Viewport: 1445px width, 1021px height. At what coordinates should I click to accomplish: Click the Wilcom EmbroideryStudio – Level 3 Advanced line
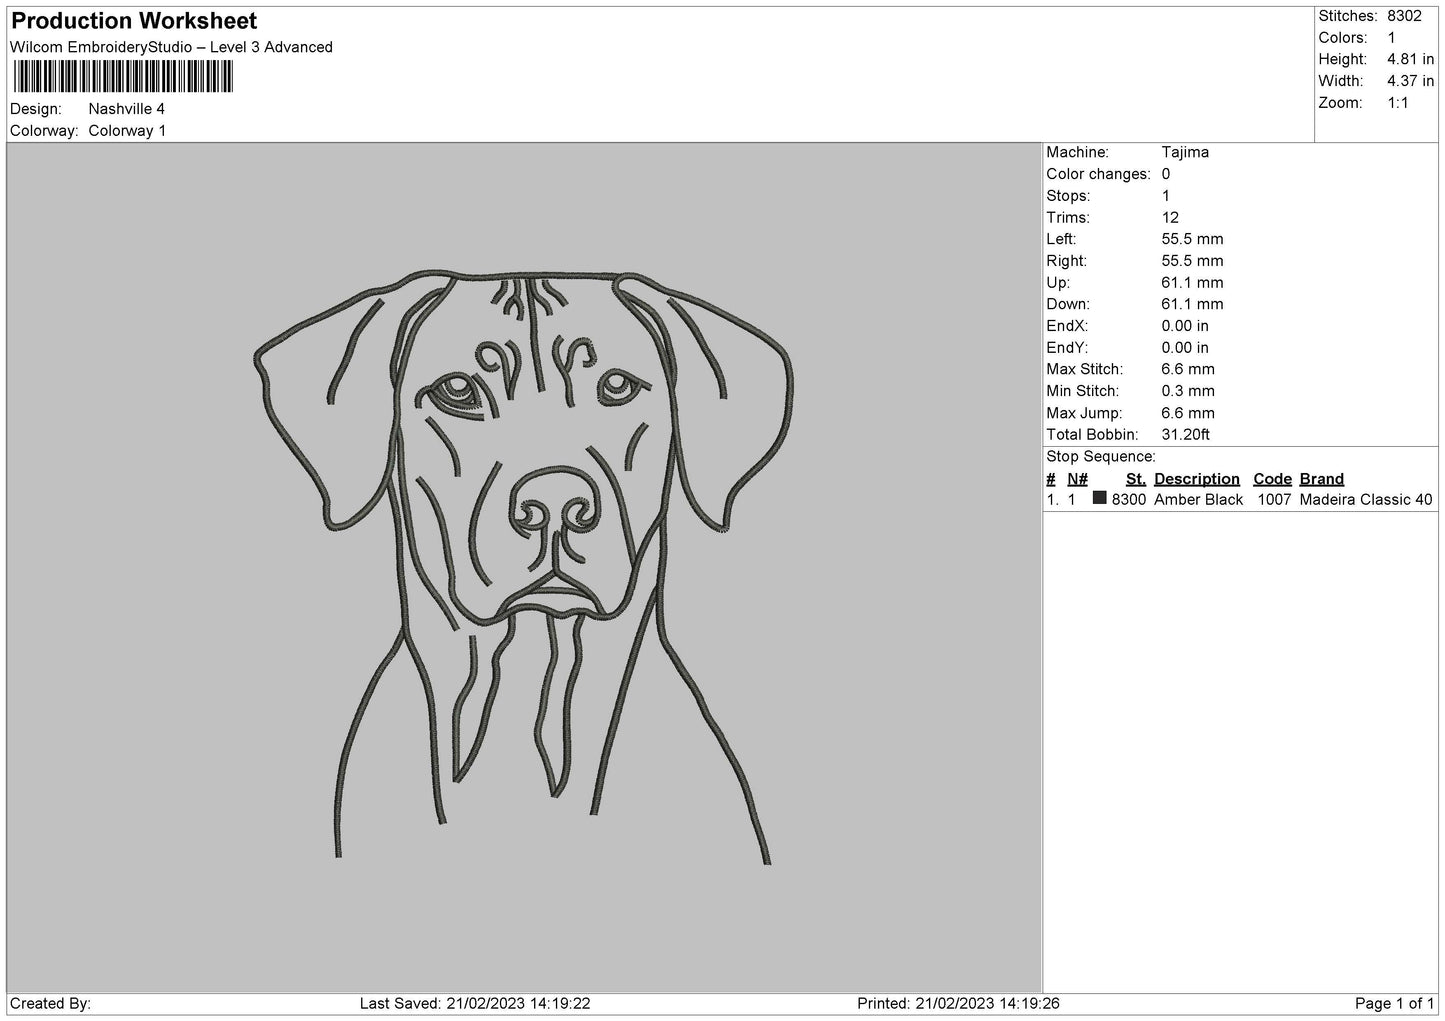coord(171,47)
